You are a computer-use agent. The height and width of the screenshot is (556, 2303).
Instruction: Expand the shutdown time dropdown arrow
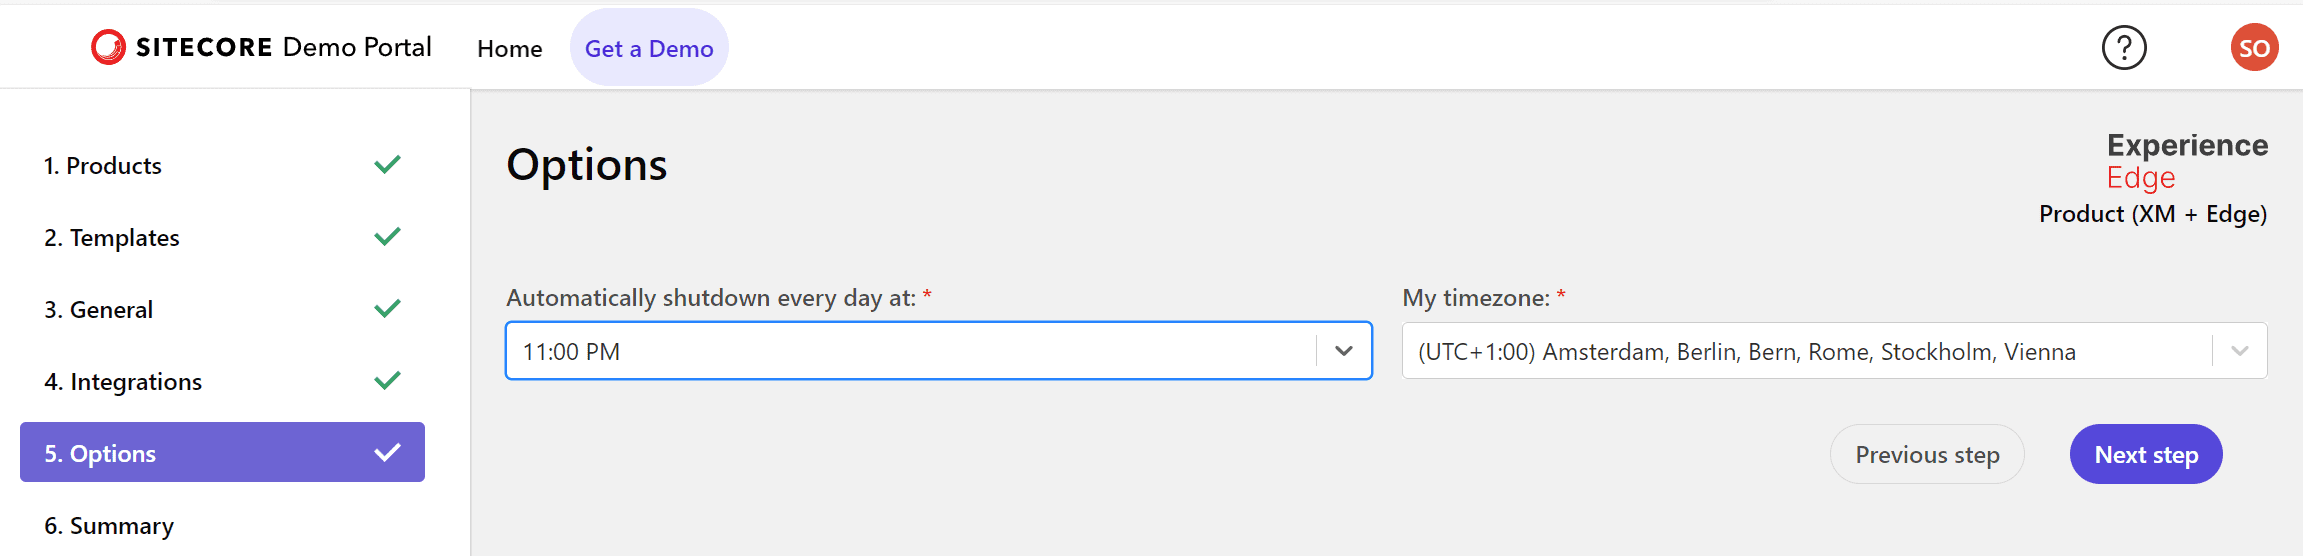pyautogui.click(x=1344, y=351)
